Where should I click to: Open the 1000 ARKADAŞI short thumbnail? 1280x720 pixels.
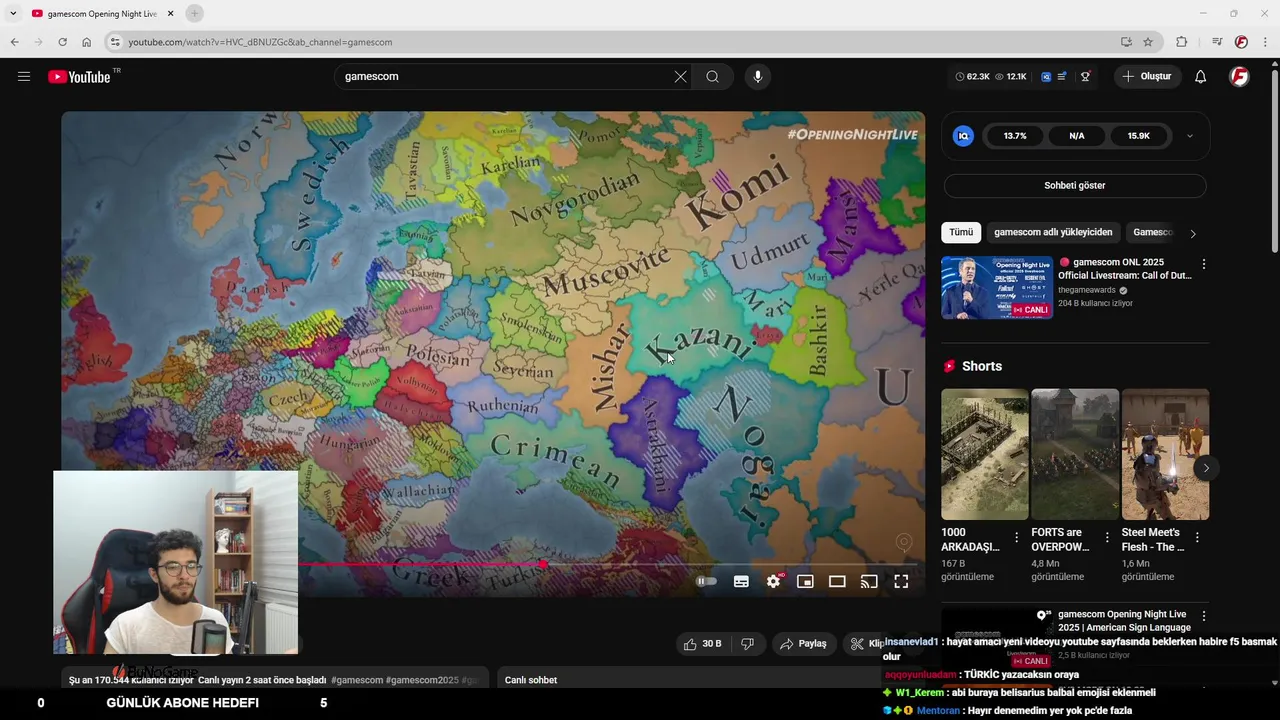[x=985, y=454]
